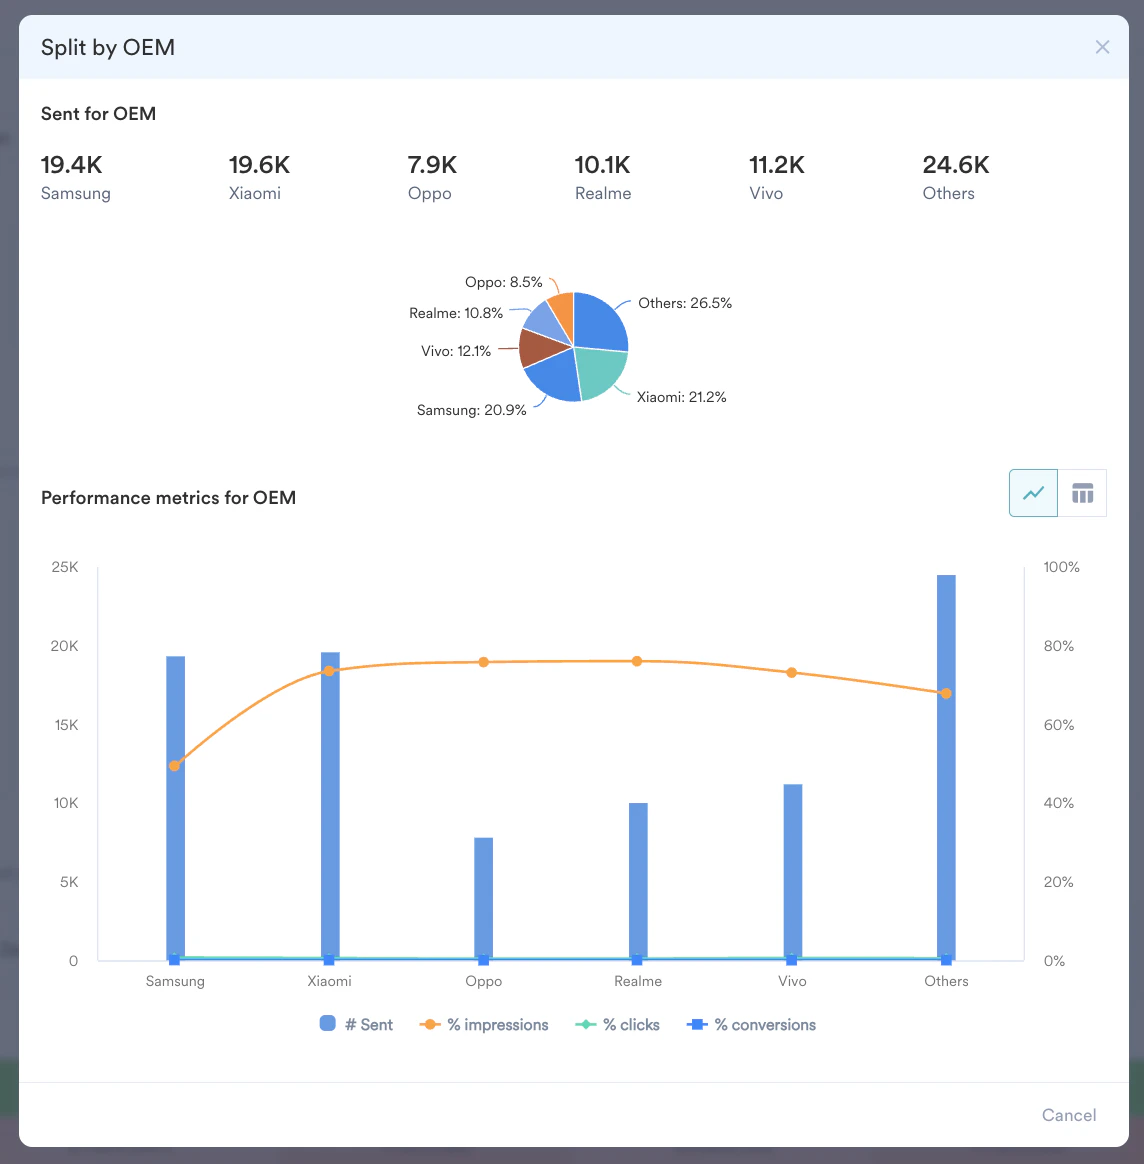Click the 24.6K Others stat value
Screen dimensions: 1144x1164
pyautogui.click(x=956, y=164)
